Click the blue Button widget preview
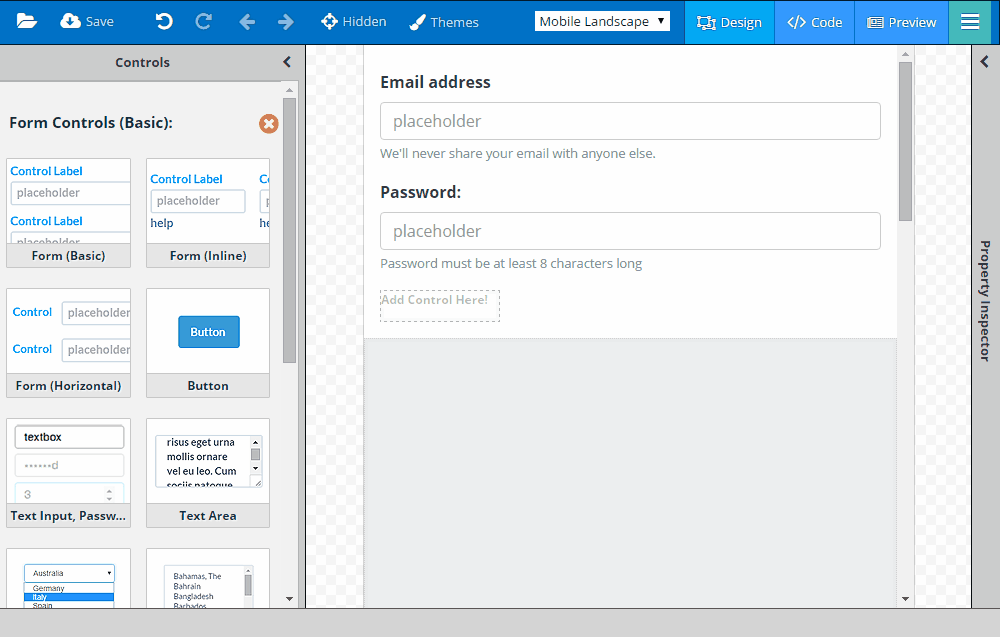The image size is (1000, 637). click(x=208, y=331)
